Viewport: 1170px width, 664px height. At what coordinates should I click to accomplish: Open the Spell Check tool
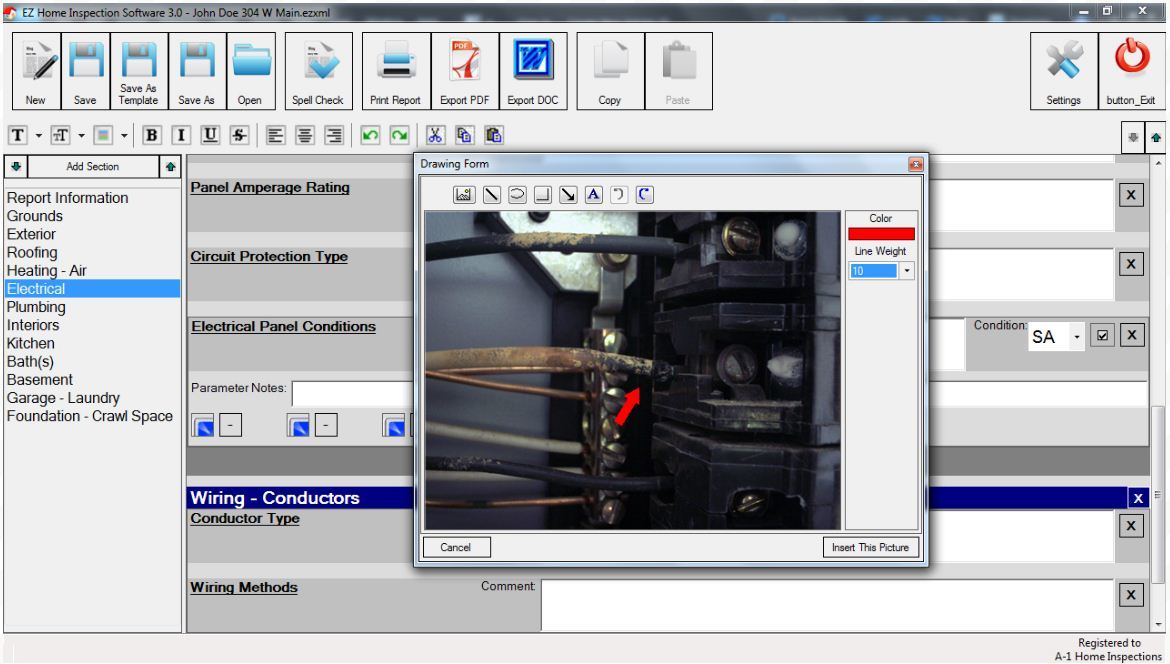pyautogui.click(x=317, y=70)
